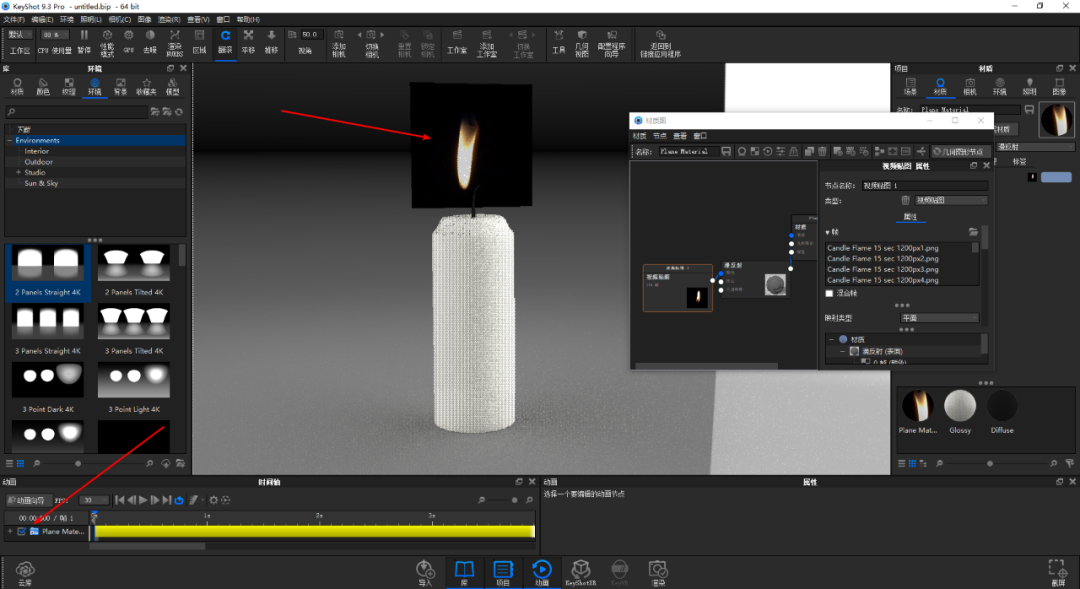Click the blue color swatch in material panel
The width and height of the screenshot is (1080, 589).
pyautogui.click(x=1056, y=178)
